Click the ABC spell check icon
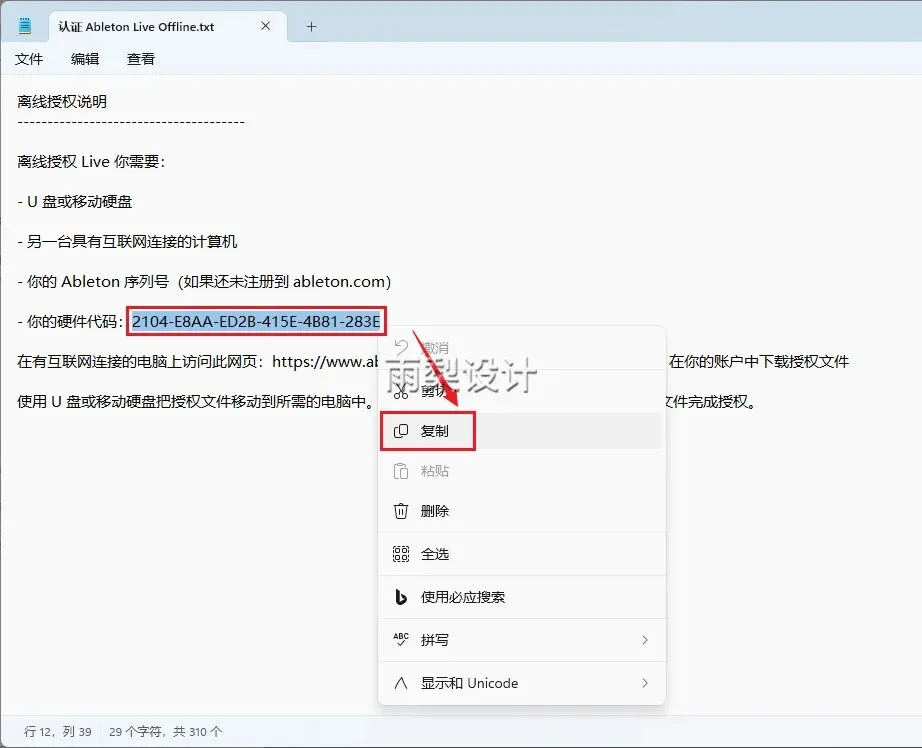The width and height of the screenshot is (922, 748). 400,639
